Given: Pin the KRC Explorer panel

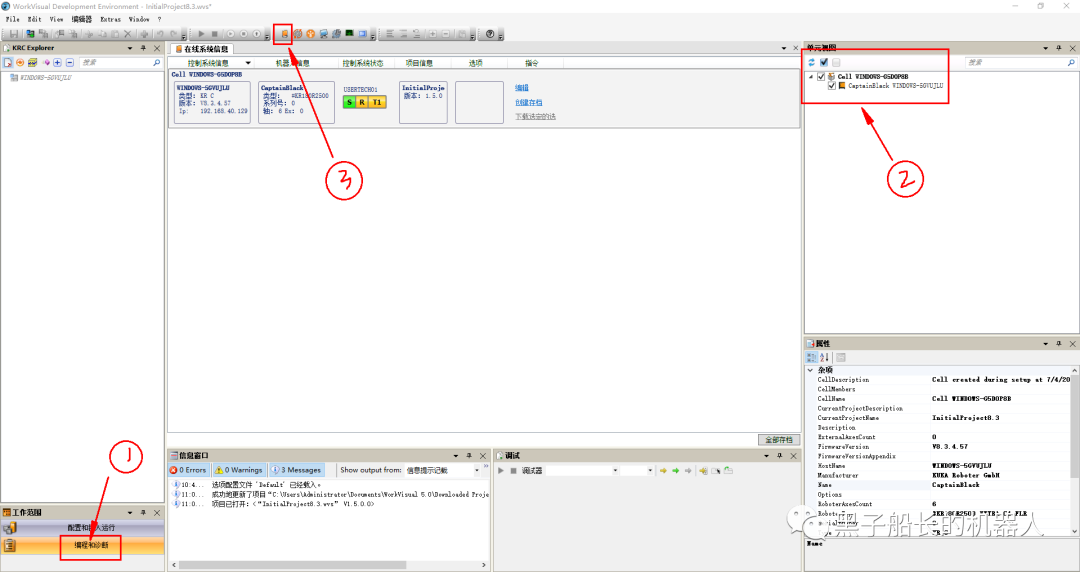Looking at the screenshot, I should [143, 48].
